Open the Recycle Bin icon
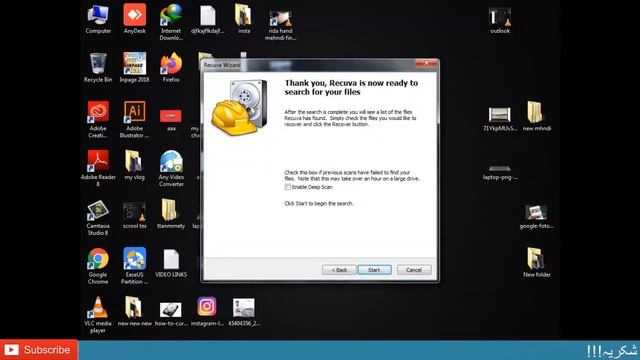Viewport: 640px width, 360px height. pos(98,68)
